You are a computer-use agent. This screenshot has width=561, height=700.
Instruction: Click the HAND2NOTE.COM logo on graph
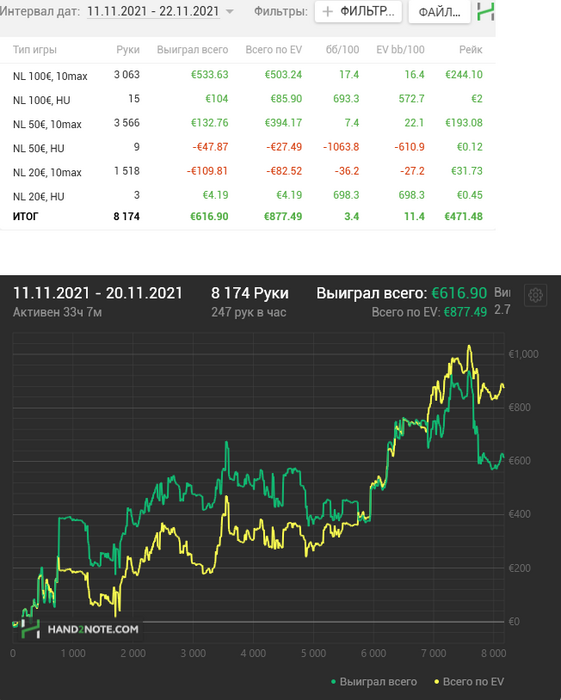[x=80, y=629]
